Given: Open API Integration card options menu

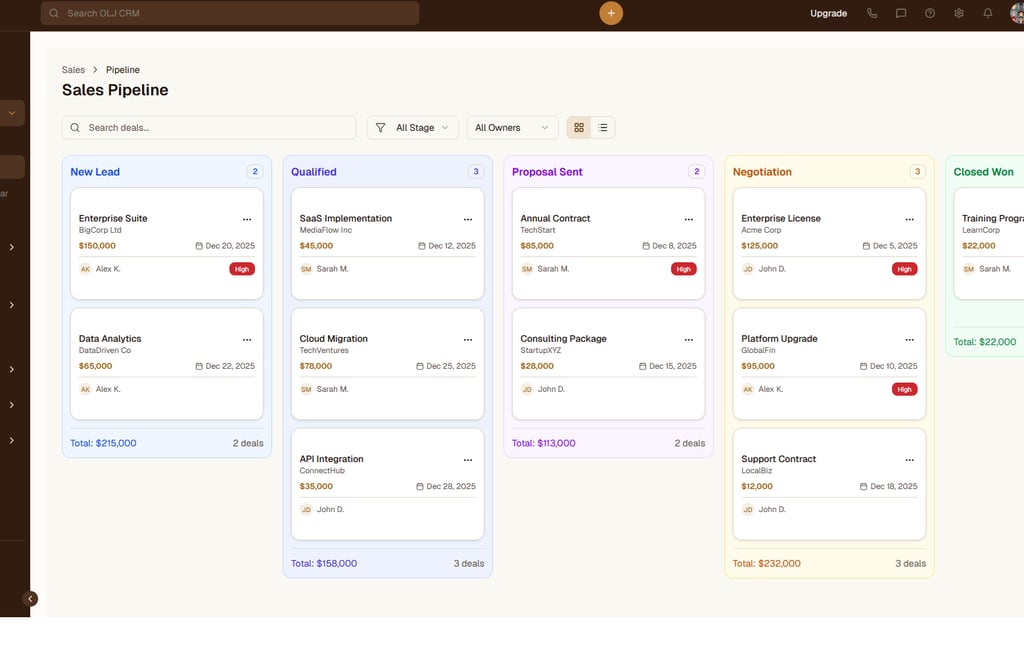Looking at the screenshot, I should click(468, 460).
